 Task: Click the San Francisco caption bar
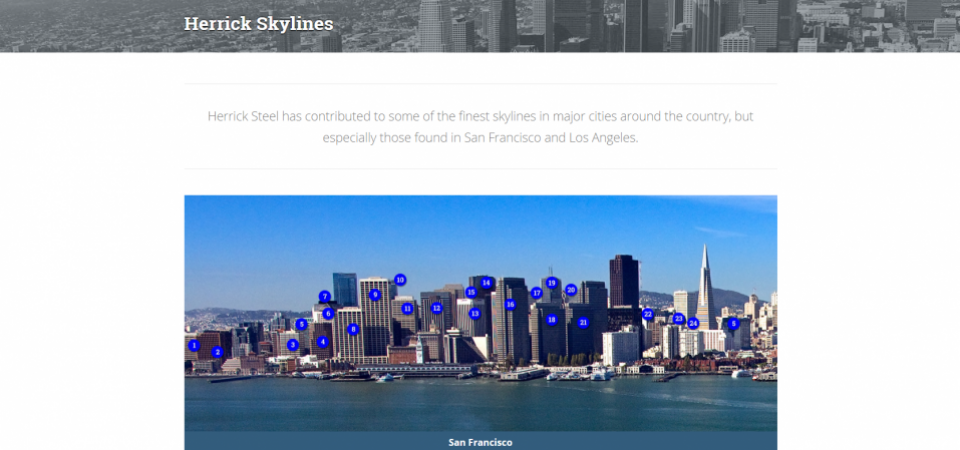(480, 441)
